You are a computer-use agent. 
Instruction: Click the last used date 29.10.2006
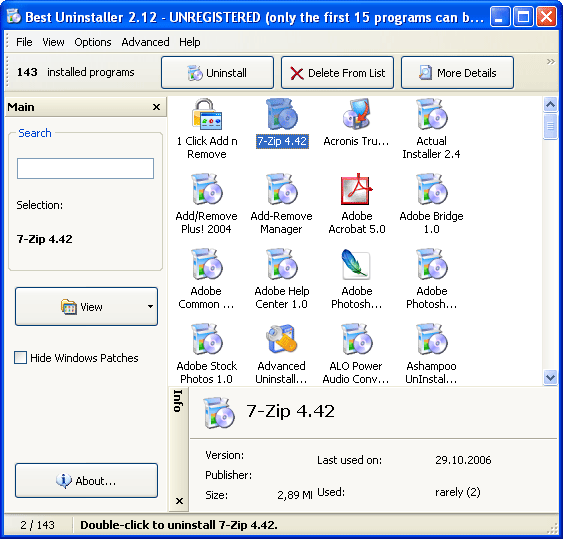pyautogui.click(x=463, y=460)
